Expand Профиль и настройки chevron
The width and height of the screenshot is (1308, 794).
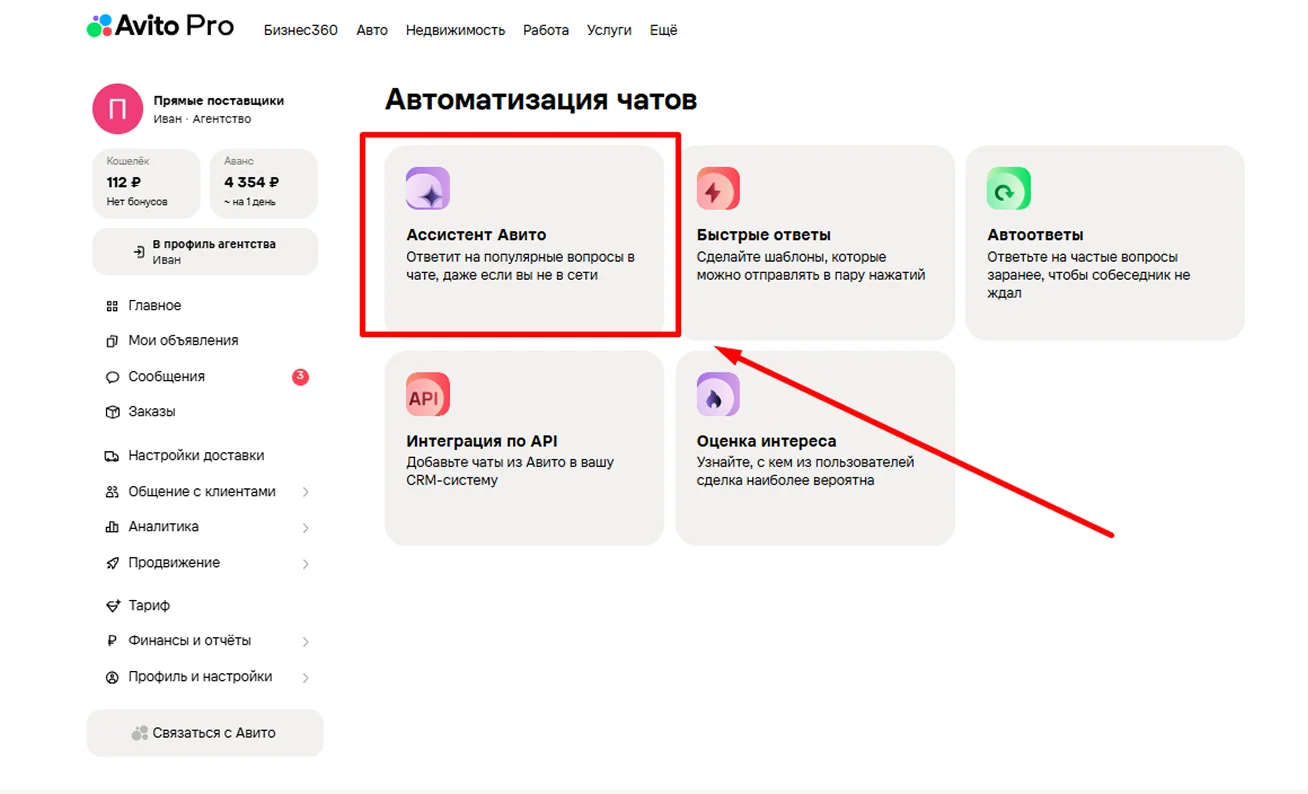pos(305,677)
